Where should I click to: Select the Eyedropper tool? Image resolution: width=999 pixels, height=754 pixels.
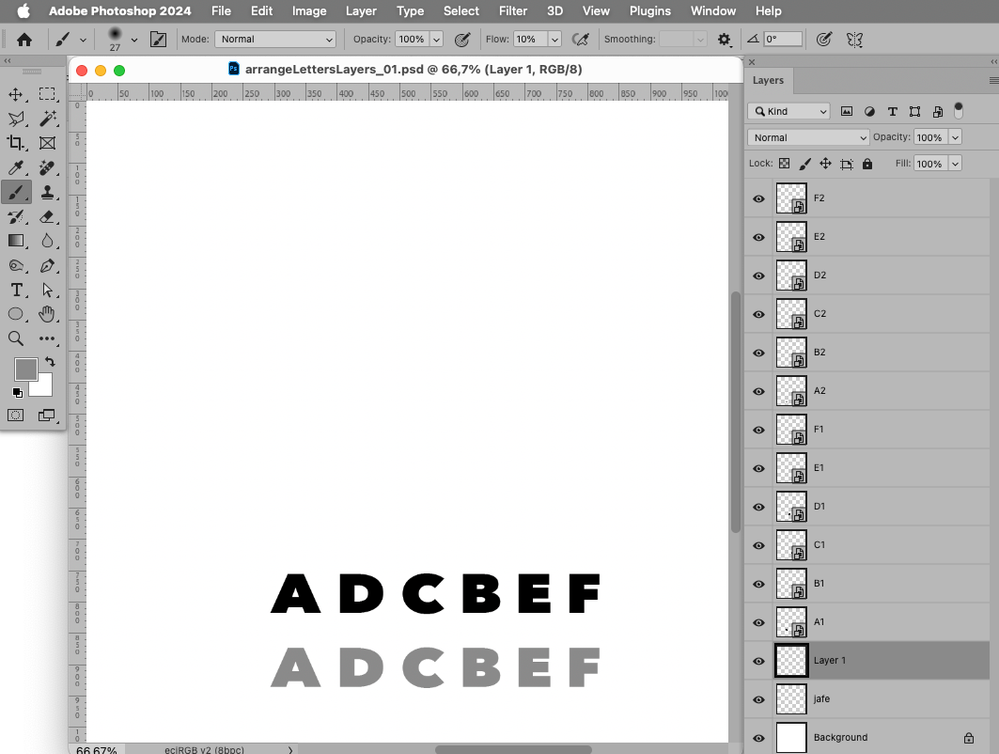[15, 168]
